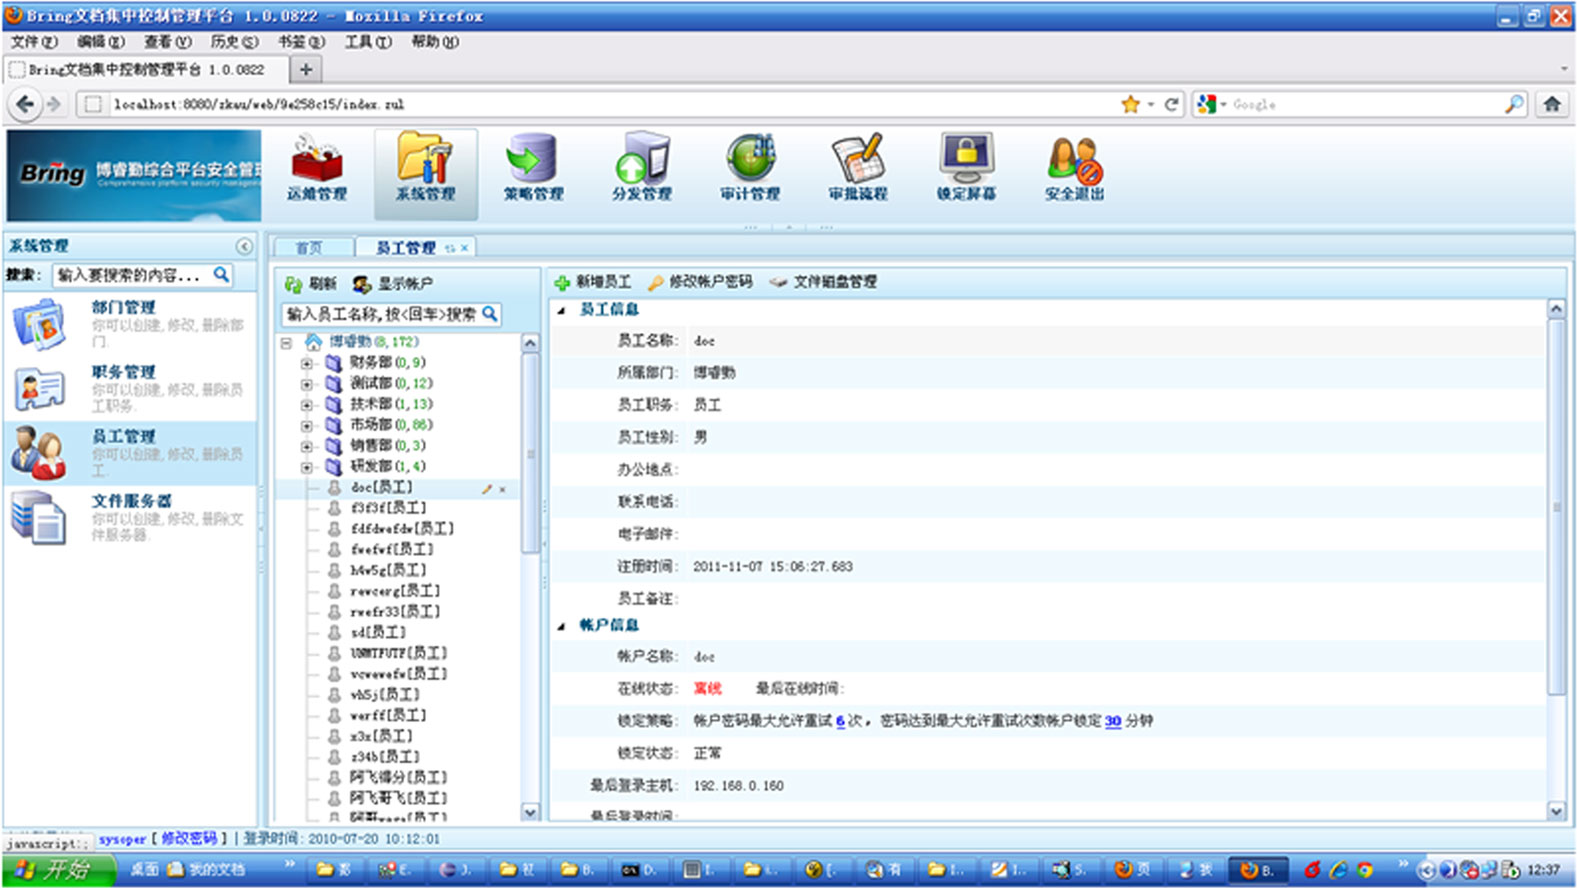Click the sidebar search magnifier icon
1577x888 pixels.
[221, 274]
